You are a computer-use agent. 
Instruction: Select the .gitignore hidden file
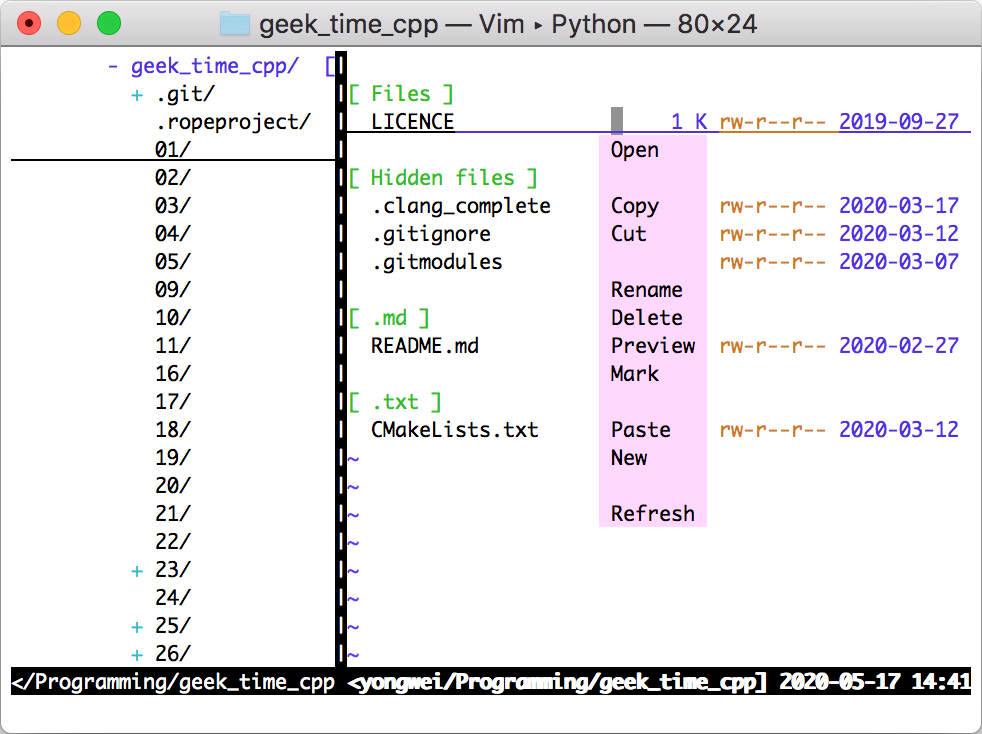click(431, 234)
